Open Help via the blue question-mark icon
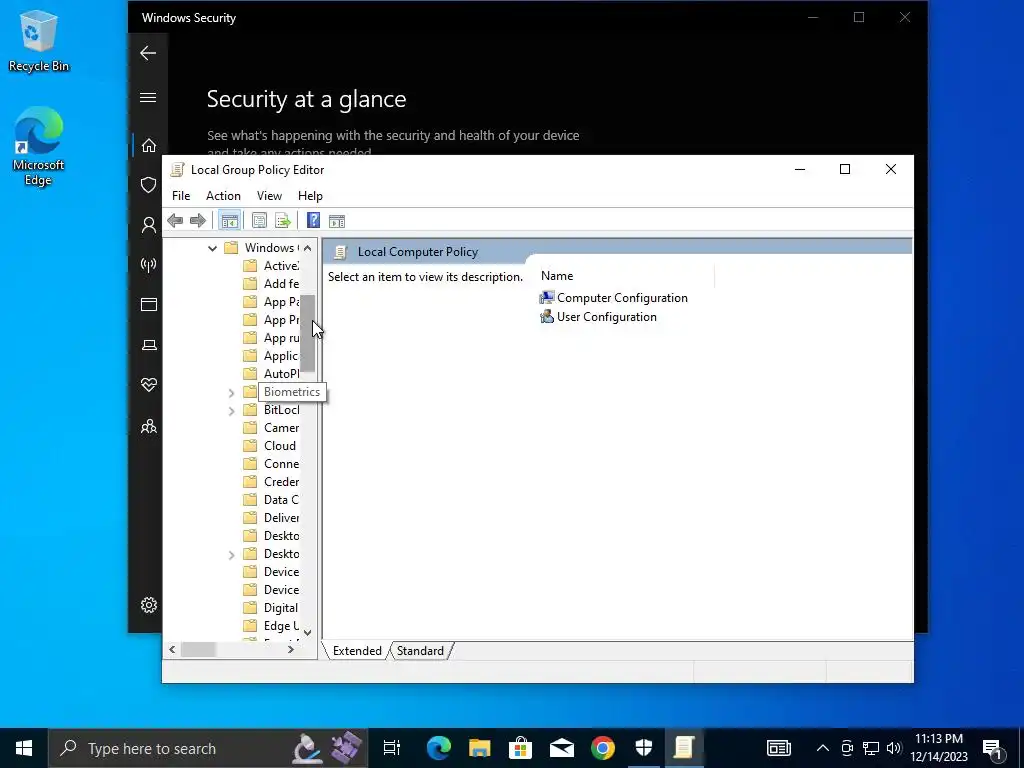 313,221
